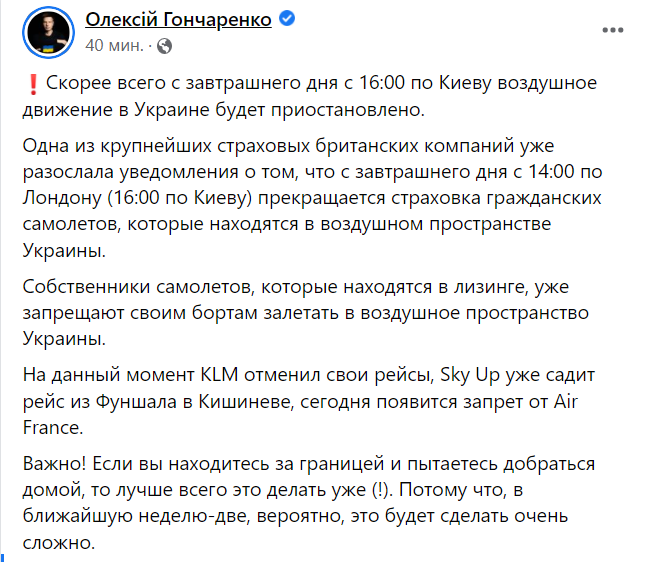Screen dimensions: 650x562
Task: Click the final word сложно in the post
Action: [58, 543]
